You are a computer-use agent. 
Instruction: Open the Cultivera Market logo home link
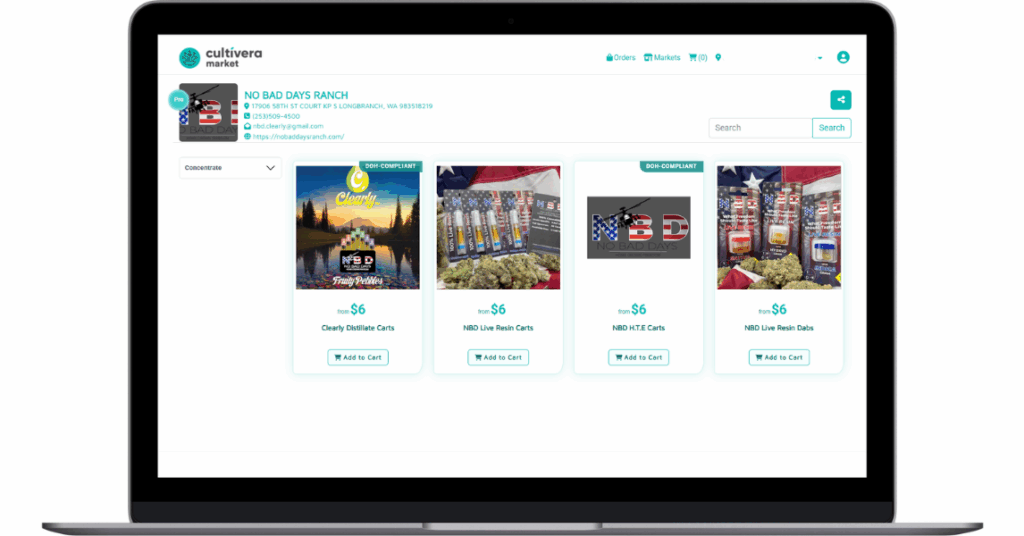coord(221,57)
